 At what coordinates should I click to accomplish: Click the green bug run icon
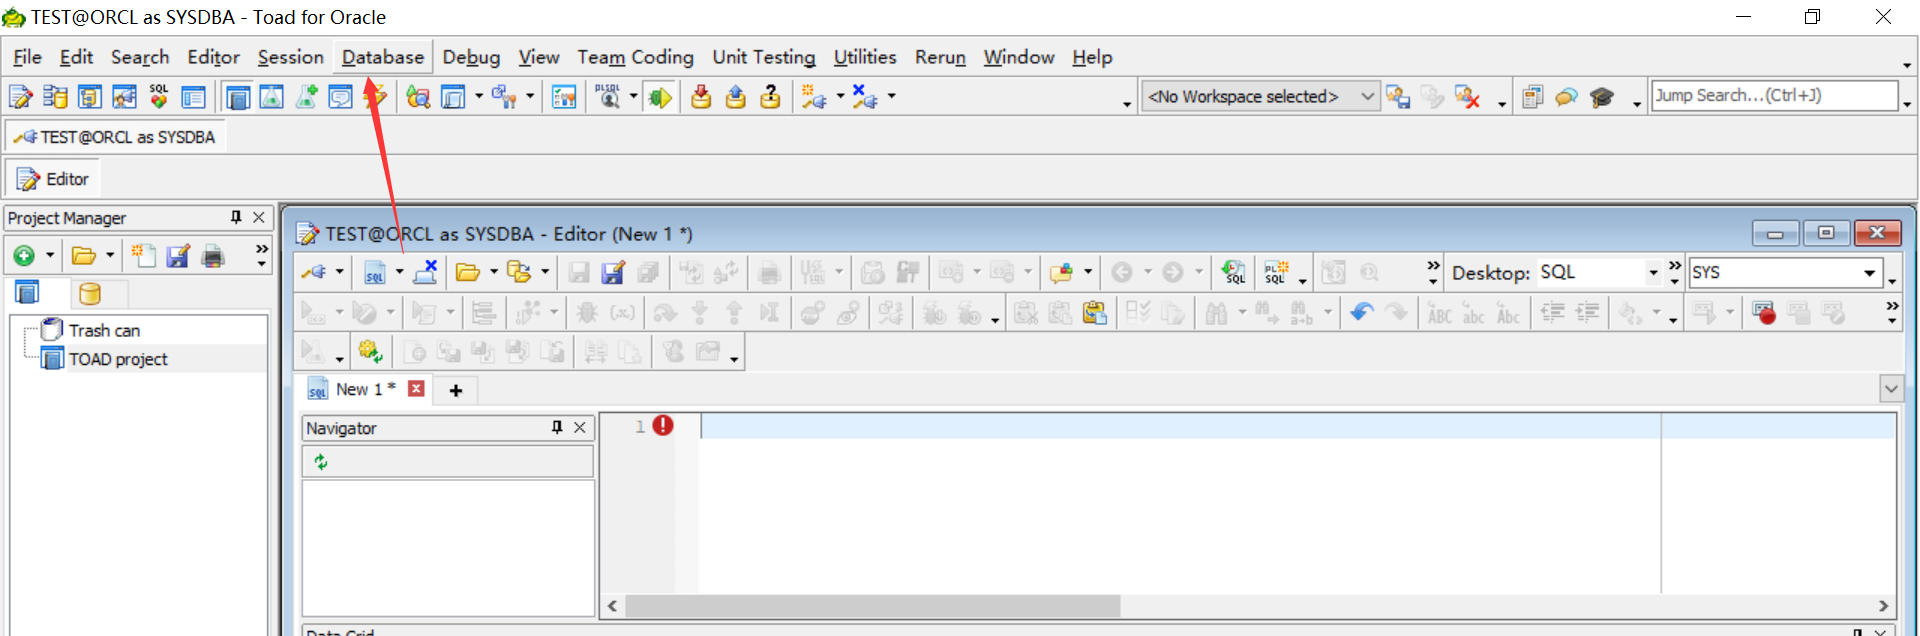pos(659,97)
